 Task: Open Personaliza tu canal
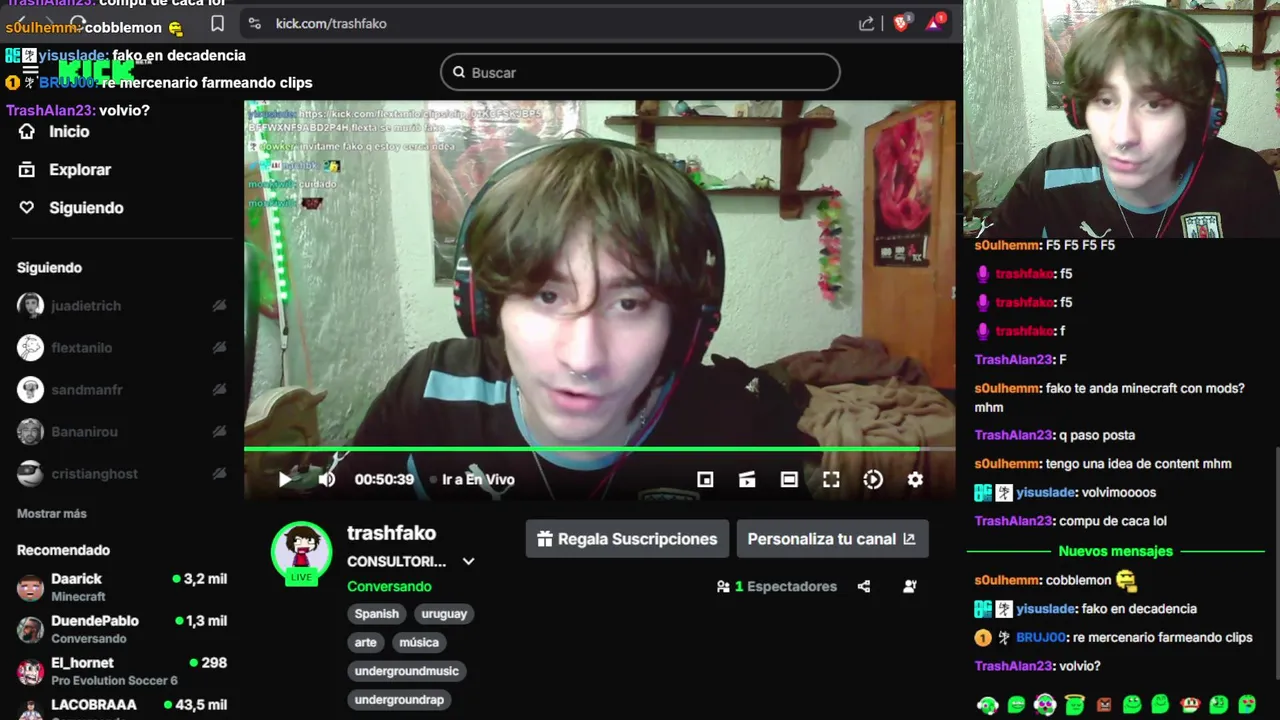(x=832, y=539)
